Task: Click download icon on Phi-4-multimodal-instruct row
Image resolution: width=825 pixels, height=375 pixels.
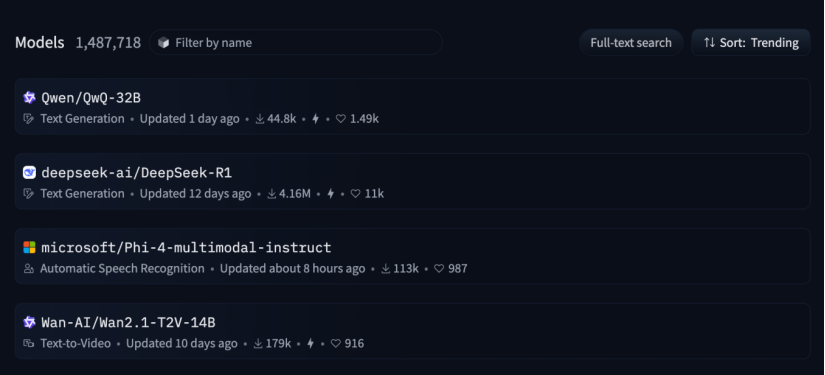Action: pos(386,269)
